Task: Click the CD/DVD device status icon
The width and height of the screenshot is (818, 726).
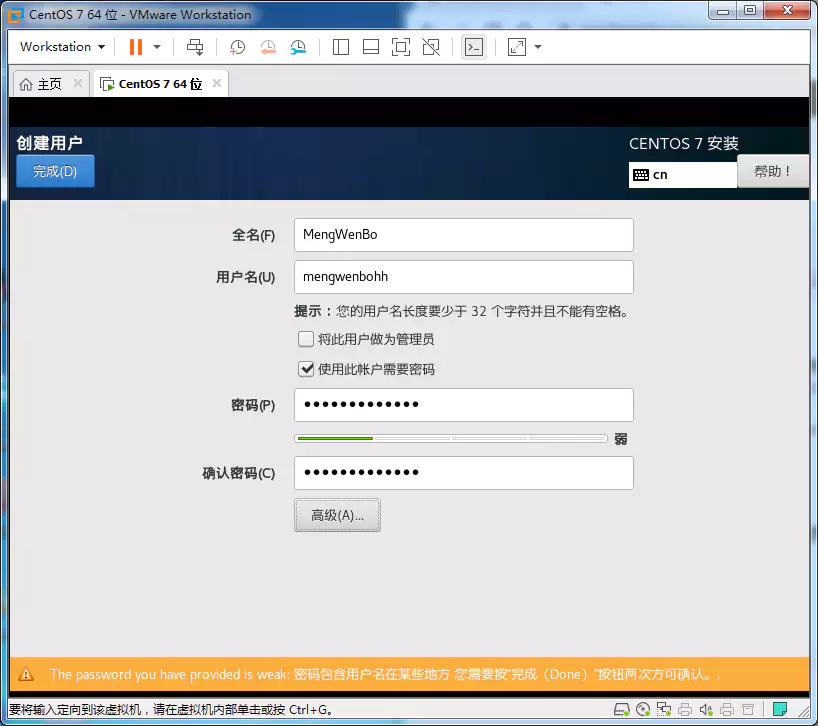Action: [x=643, y=710]
